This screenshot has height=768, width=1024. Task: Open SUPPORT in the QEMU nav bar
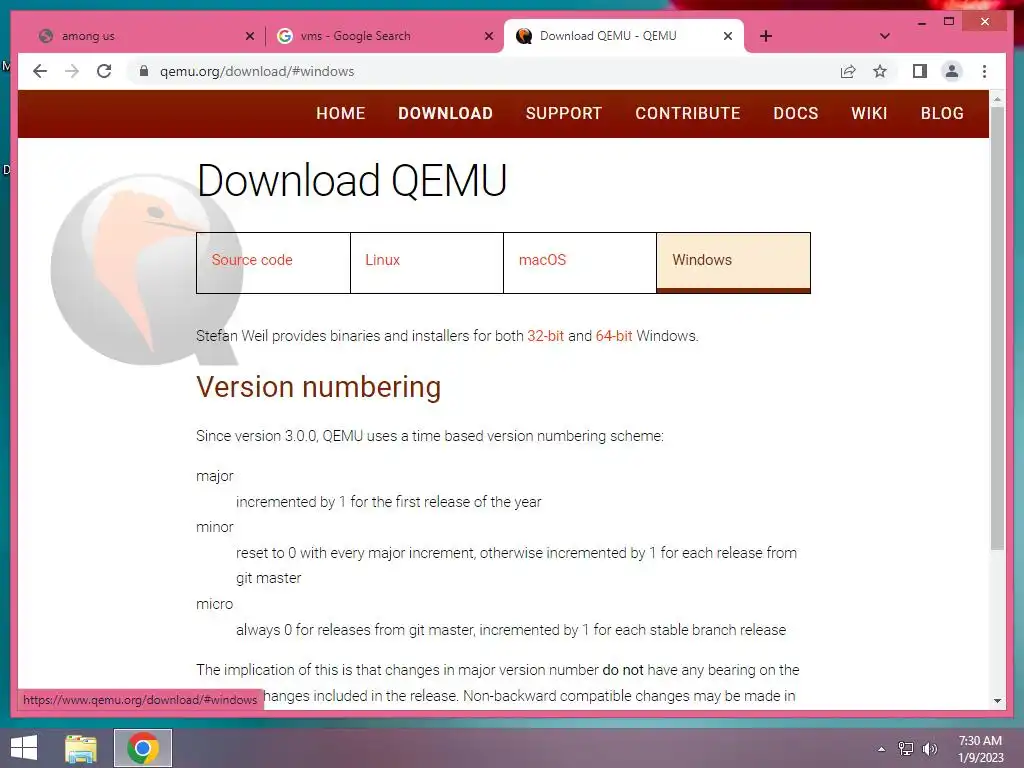click(x=564, y=113)
